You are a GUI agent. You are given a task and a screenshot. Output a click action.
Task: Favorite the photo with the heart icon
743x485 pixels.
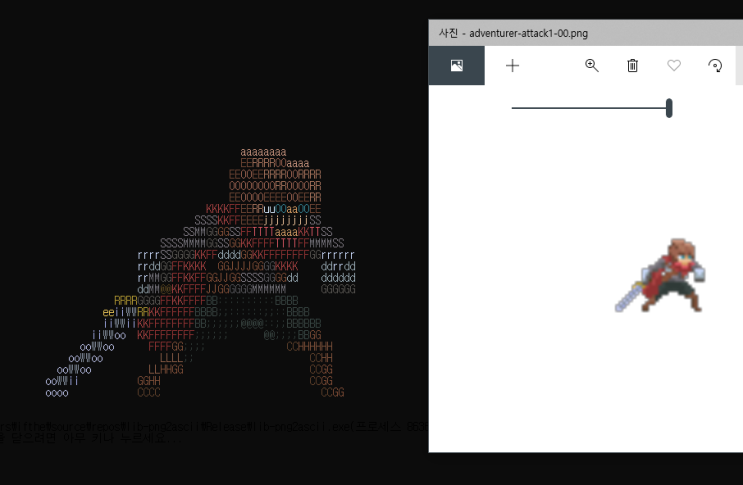click(x=674, y=65)
